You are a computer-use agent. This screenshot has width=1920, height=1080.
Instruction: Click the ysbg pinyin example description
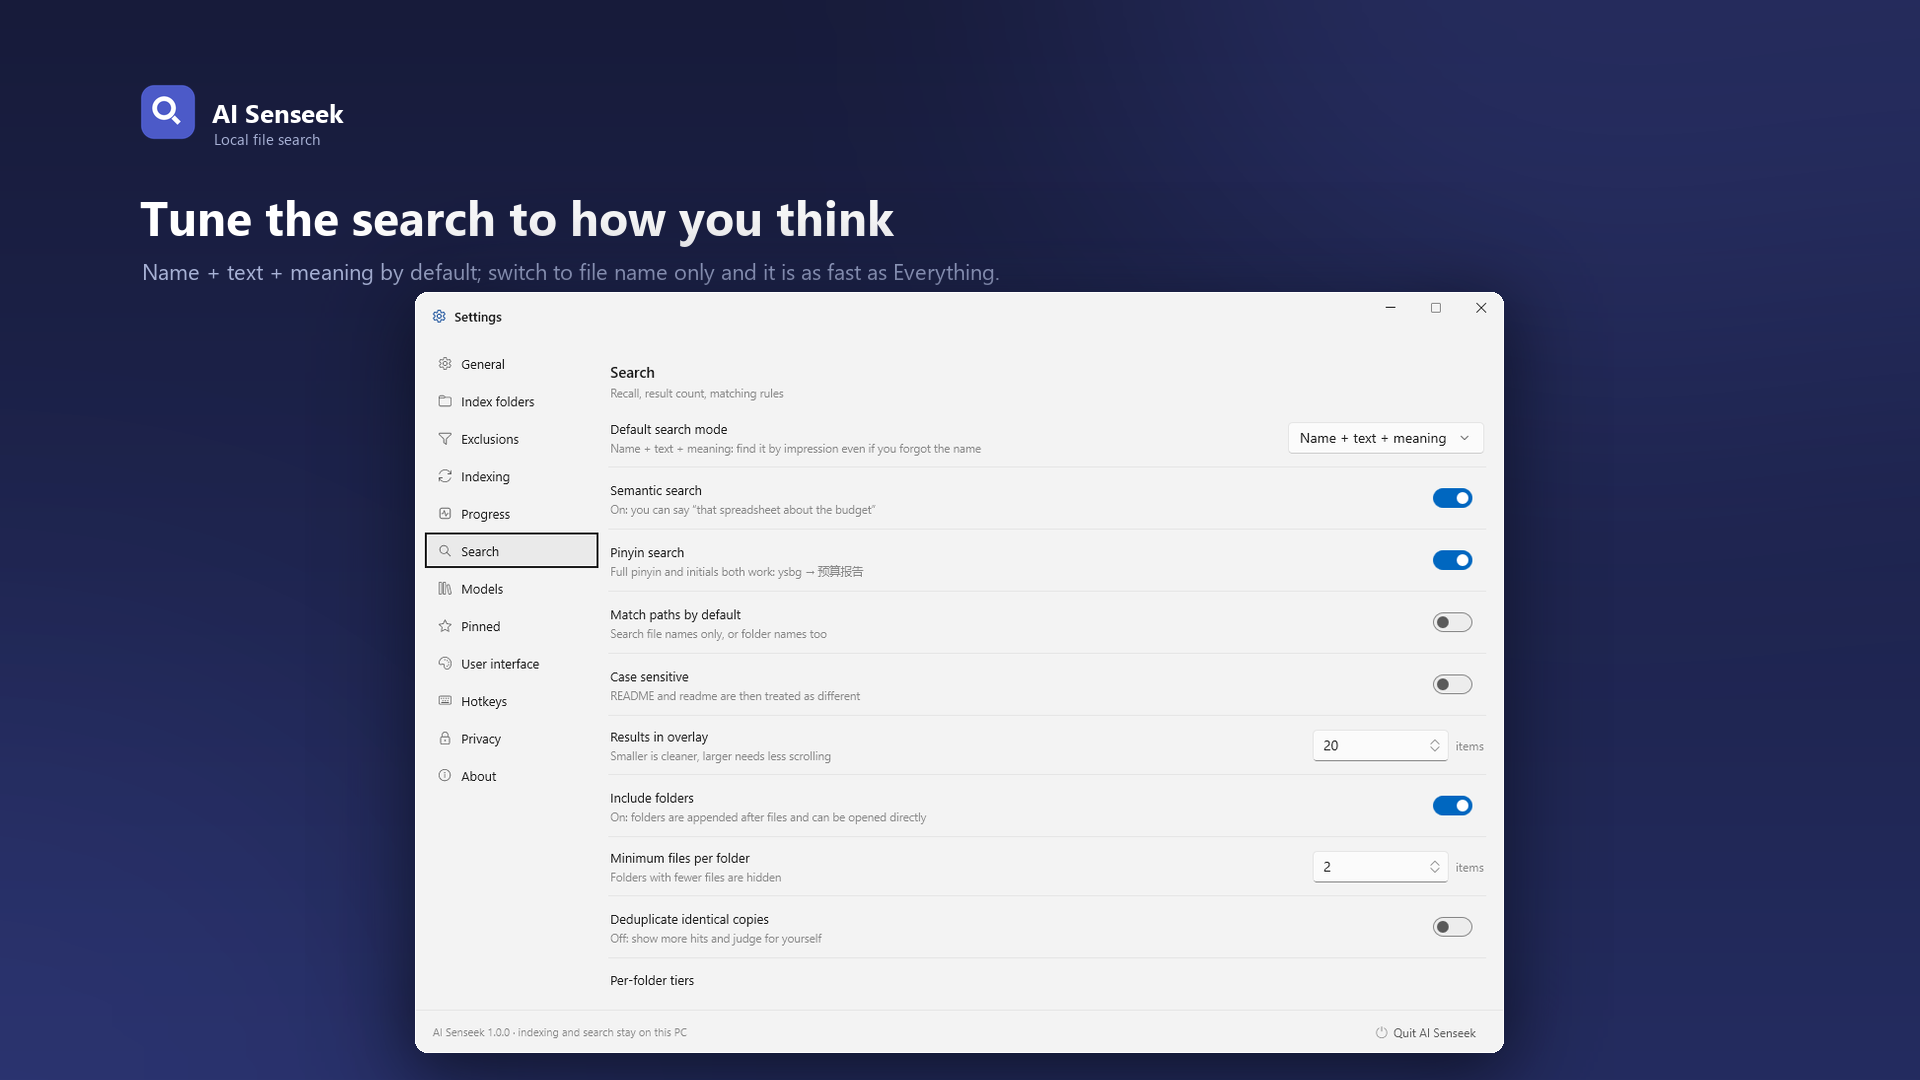point(737,572)
